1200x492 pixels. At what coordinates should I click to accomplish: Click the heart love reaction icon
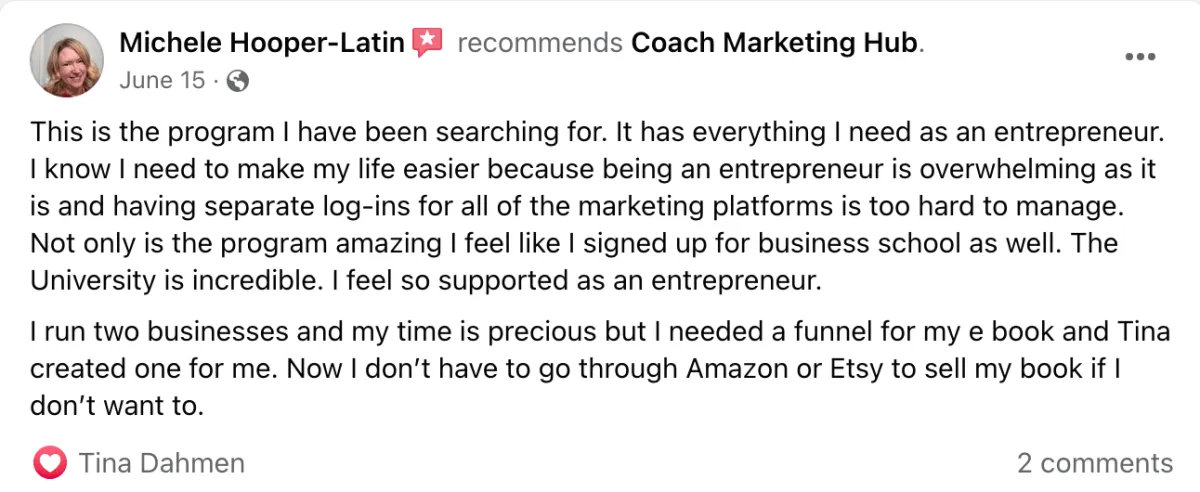click(49, 463)
